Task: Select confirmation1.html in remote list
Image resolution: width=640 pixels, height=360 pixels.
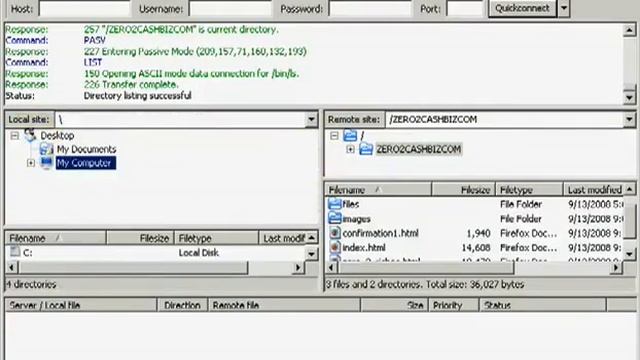Action: [380, 233]
